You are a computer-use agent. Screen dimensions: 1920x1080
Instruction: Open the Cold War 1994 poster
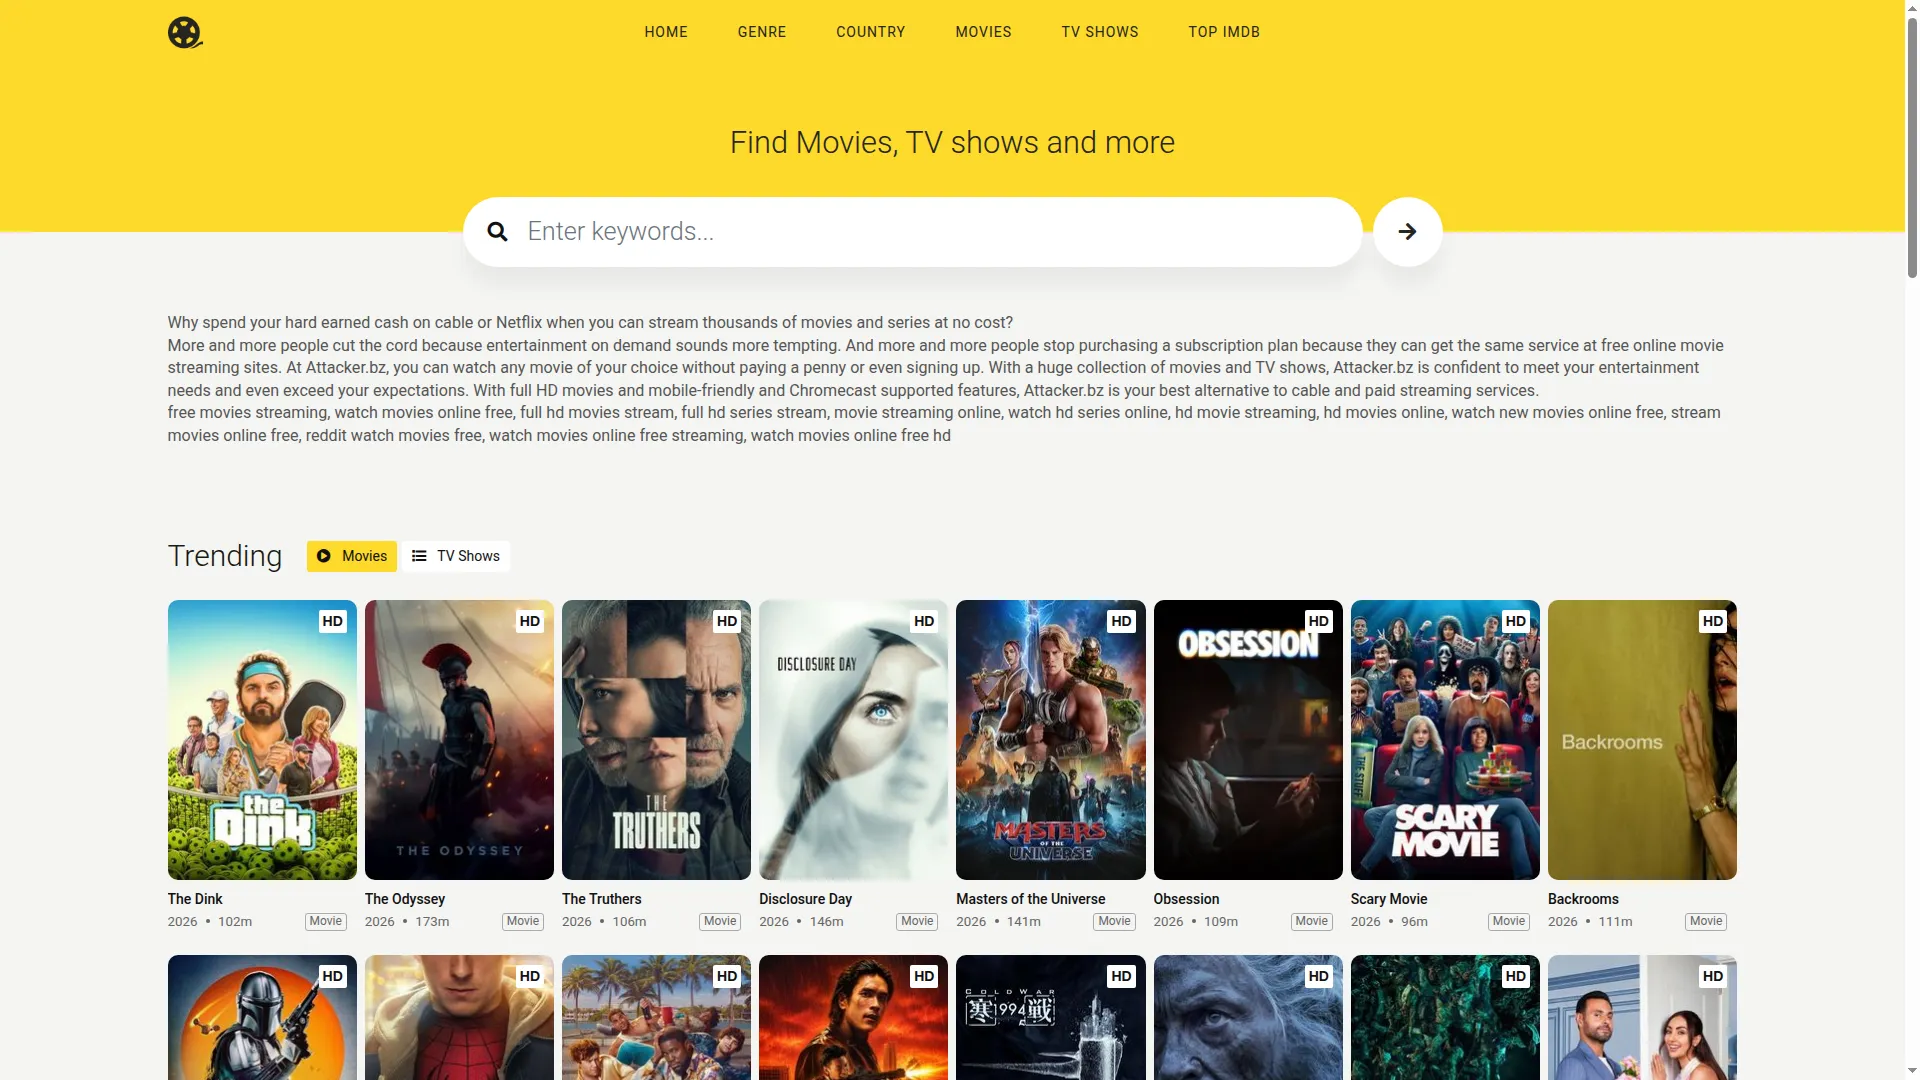point(1050,1017)
